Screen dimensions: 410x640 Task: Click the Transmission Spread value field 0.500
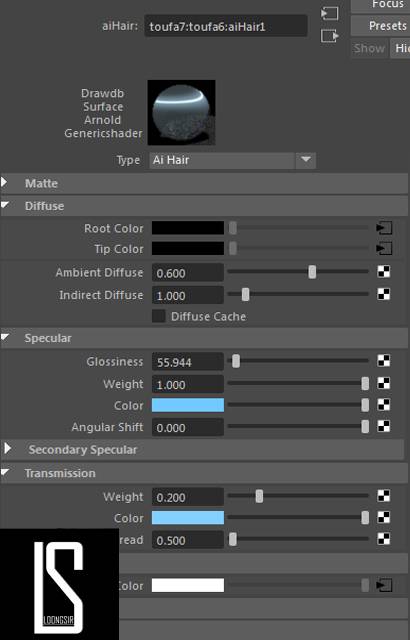pyautogui.click(x=188, y=540)
